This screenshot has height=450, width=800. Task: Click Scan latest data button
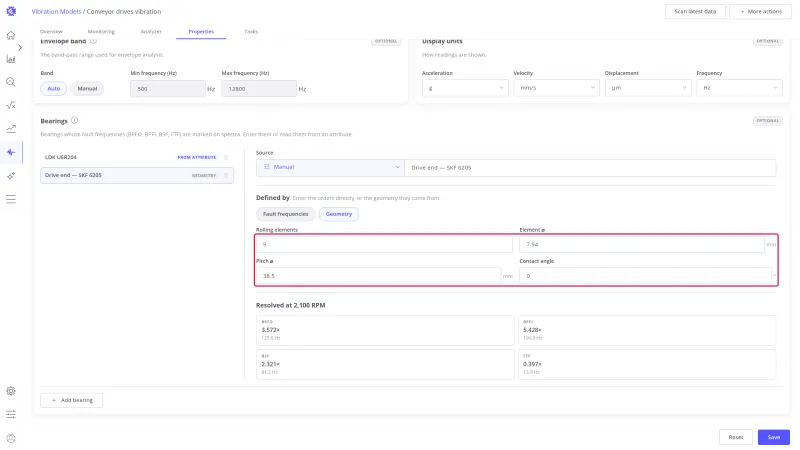point(695,11)
